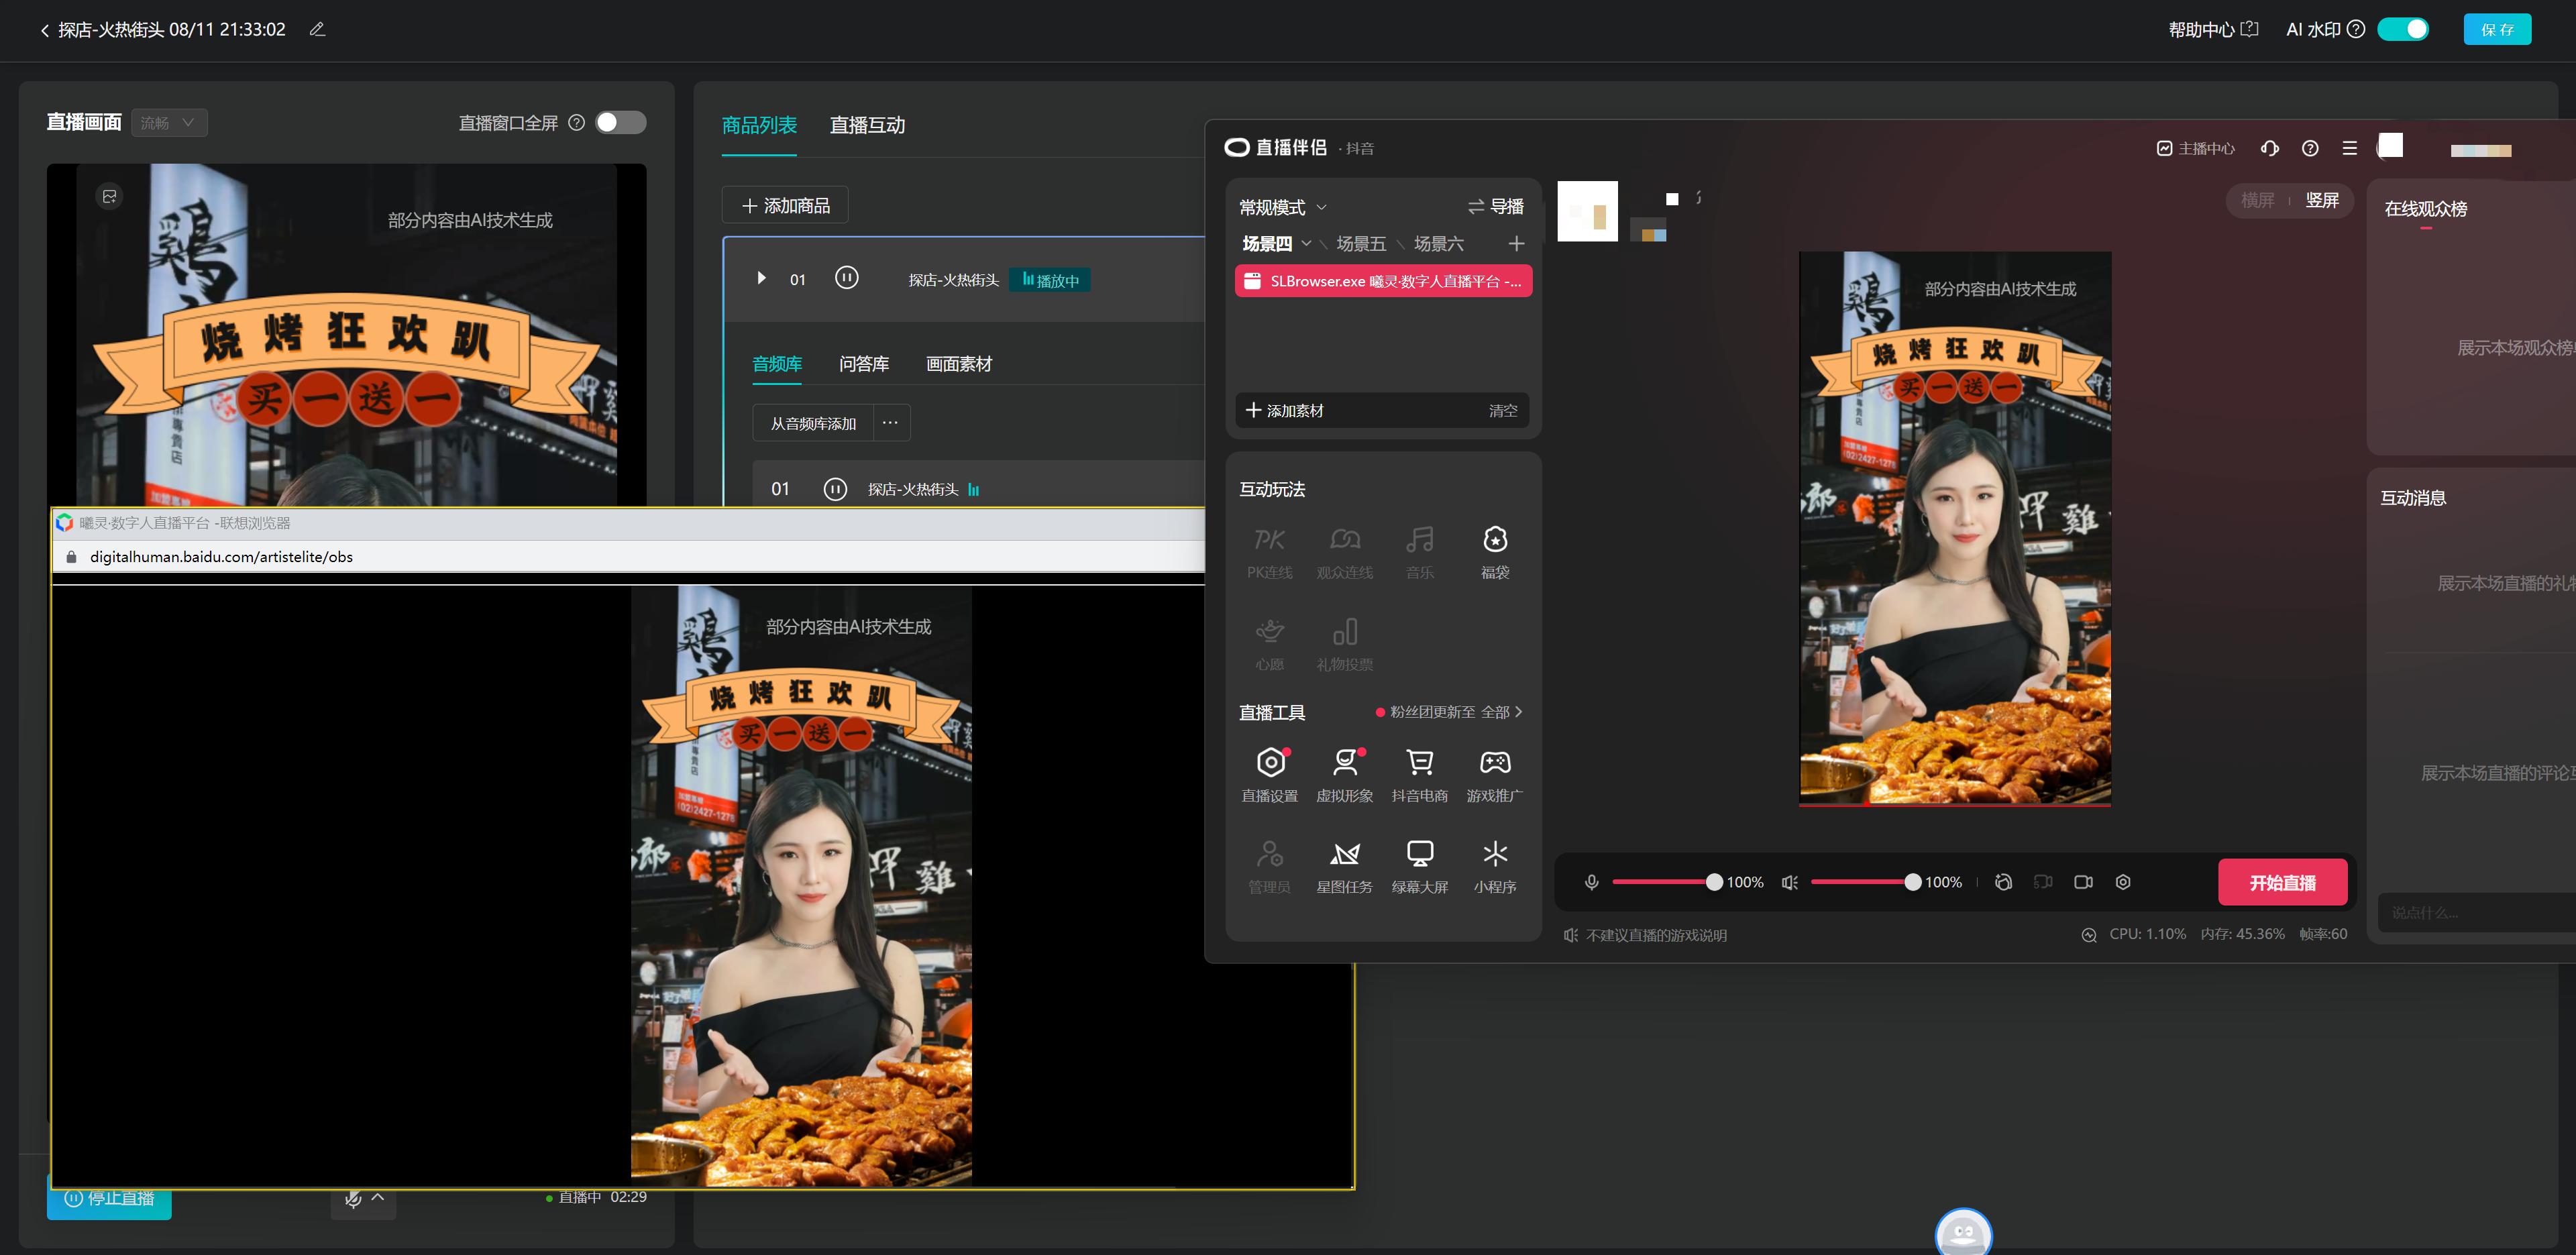This screenshot has height=1255, width=2576.
Task: Drag the microphone volume slider to adjust
Action: 1710,884
